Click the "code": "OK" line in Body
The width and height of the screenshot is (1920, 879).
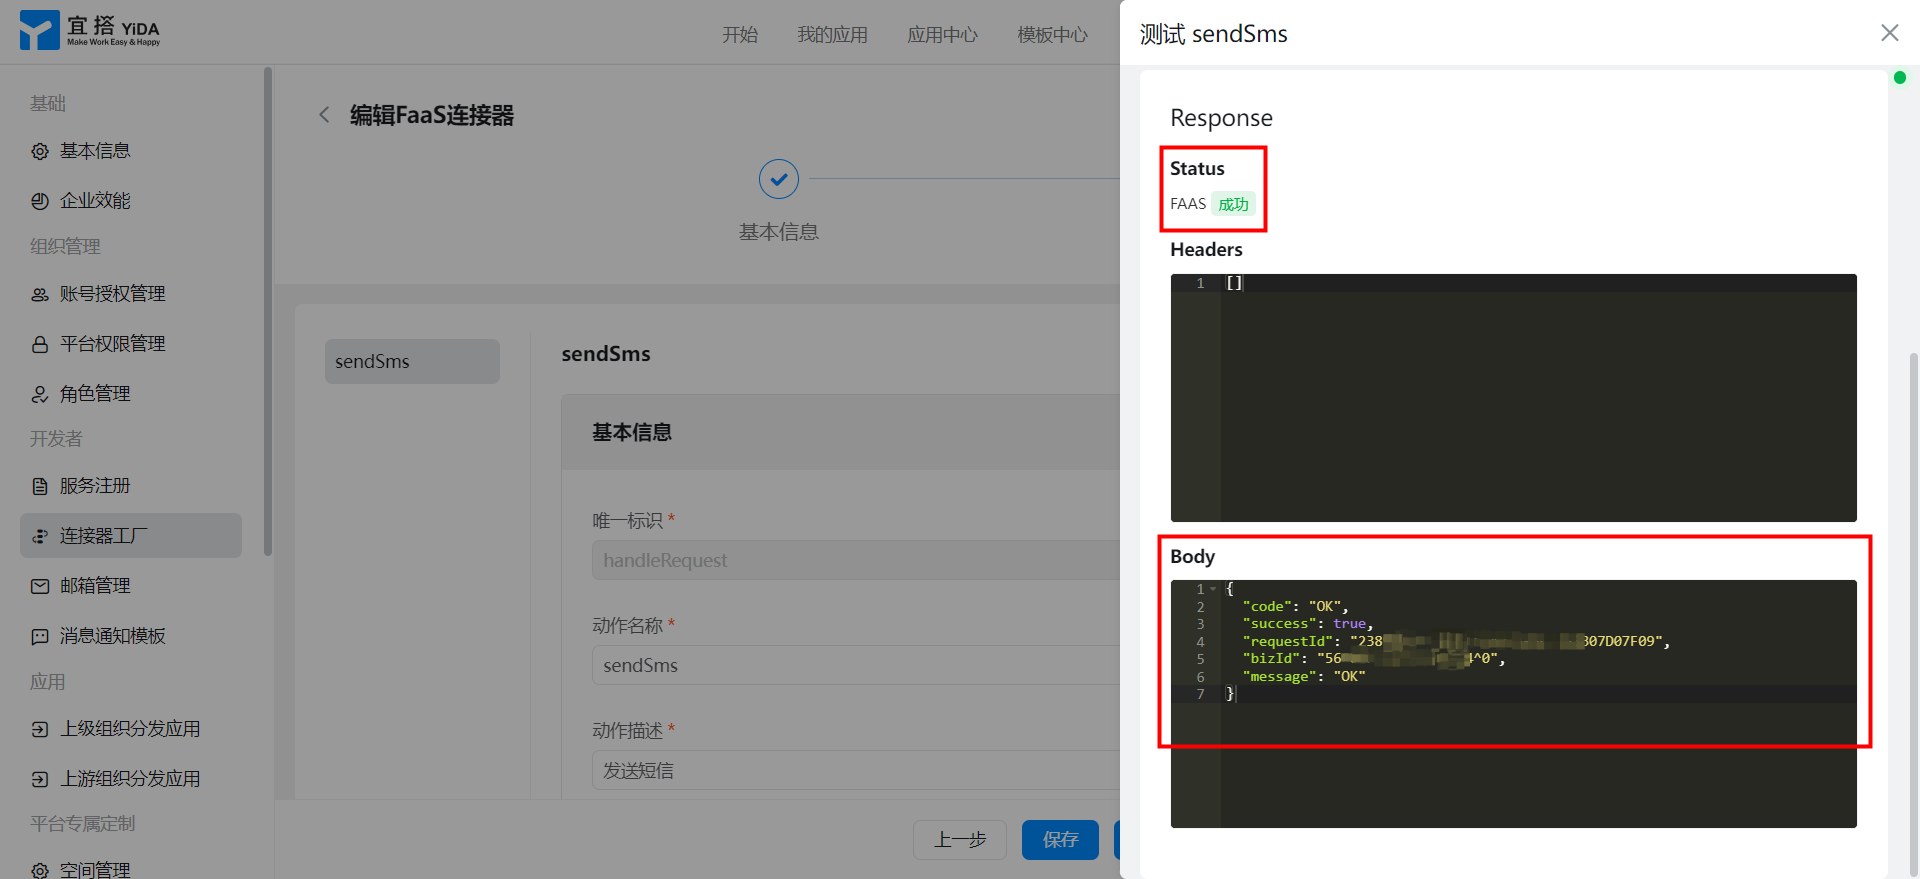[1295, 606]
